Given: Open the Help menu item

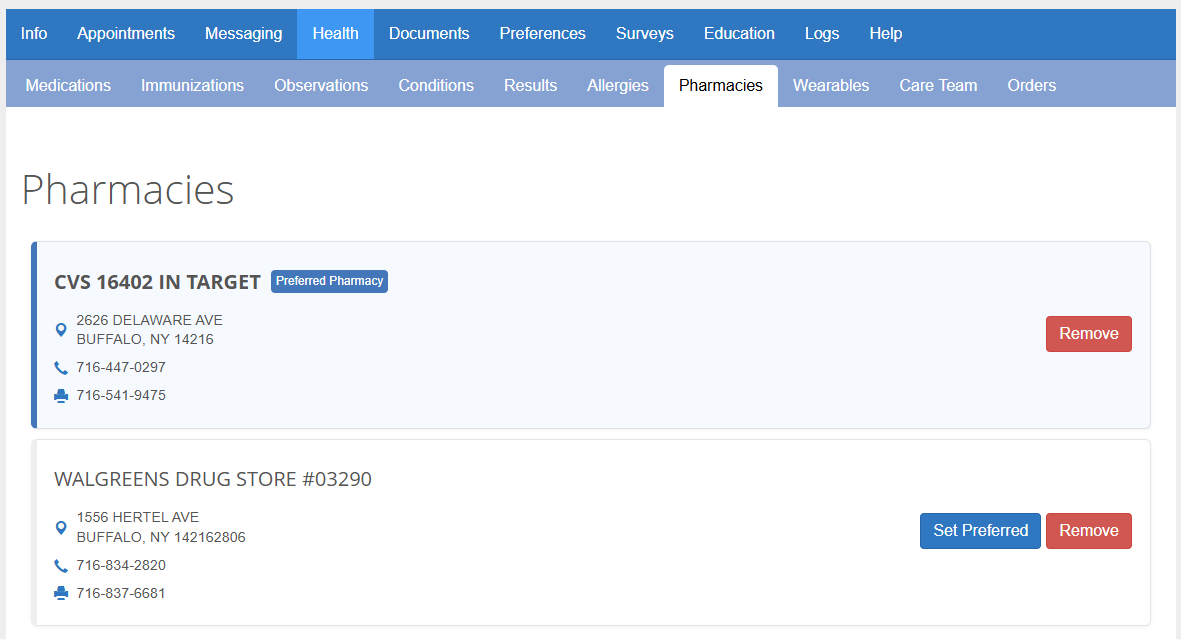Looking at the screenshot, I should click(886, 34).
